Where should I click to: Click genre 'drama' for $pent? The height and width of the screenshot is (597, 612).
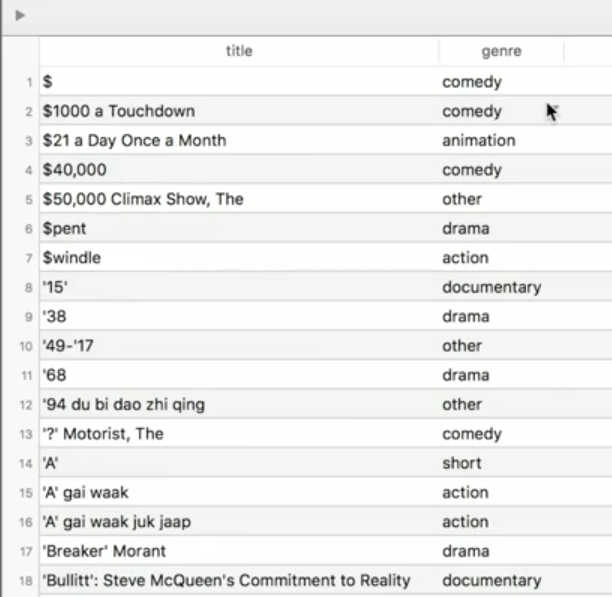[466, 229]
